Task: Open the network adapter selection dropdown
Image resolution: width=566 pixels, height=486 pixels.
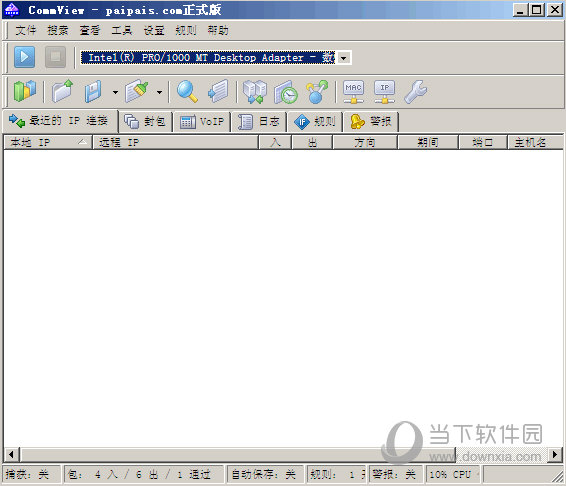Action: (344, 58)
